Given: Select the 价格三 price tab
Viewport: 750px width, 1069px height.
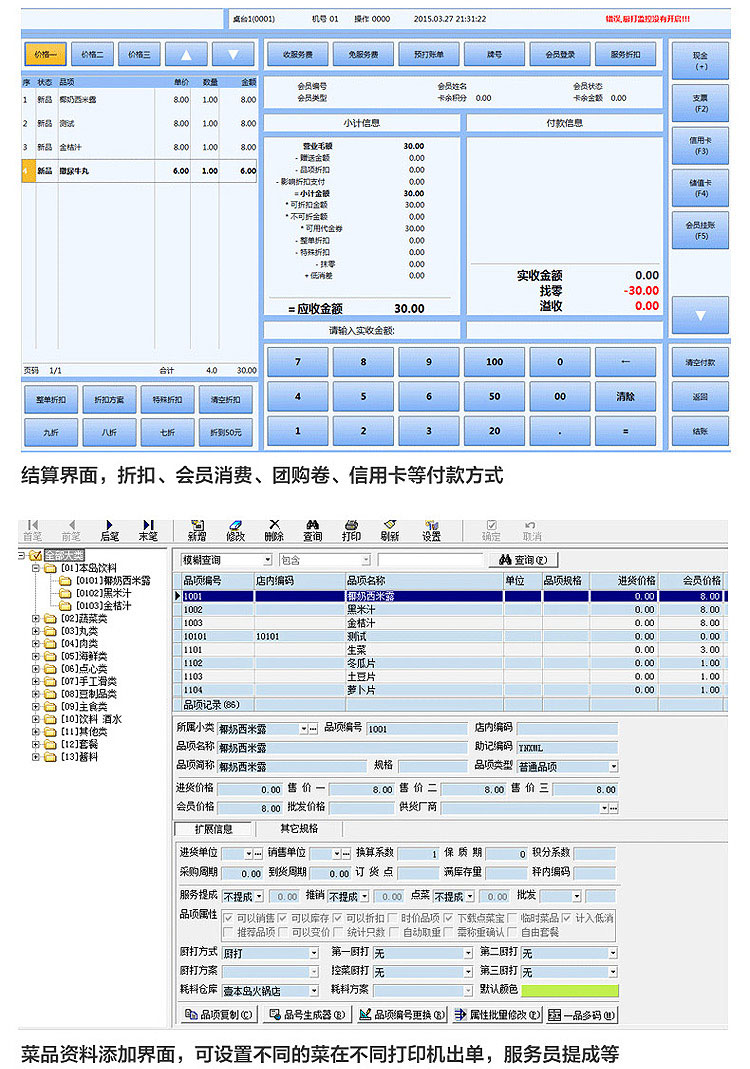Looking at the screenshot, I should pos(139,55).
